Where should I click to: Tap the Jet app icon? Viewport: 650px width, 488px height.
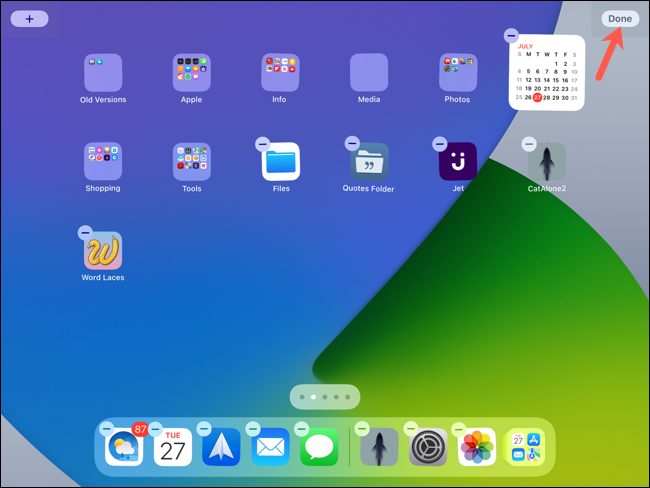(458, 162)
